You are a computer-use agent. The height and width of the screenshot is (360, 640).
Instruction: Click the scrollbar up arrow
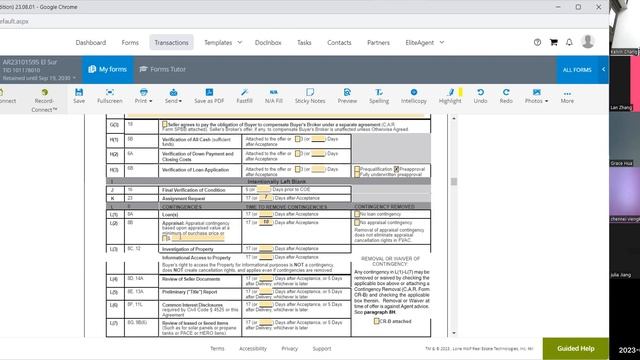454,118
